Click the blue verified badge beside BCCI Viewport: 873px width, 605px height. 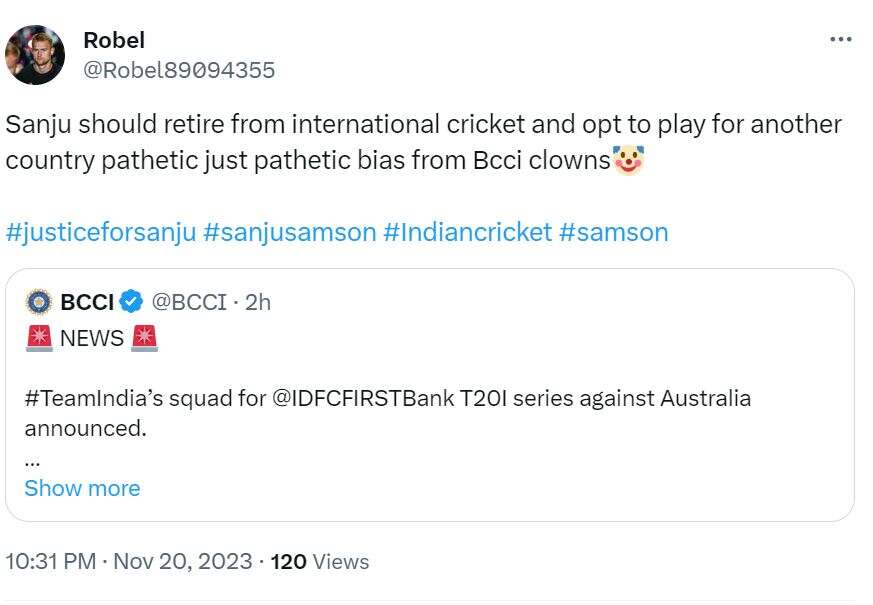tap(132, 301)
